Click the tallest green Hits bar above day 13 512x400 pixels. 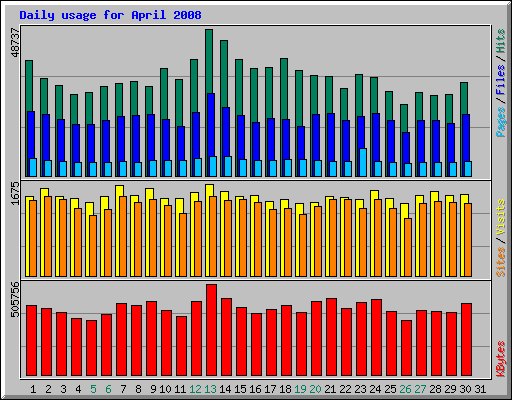click(209, 61)
